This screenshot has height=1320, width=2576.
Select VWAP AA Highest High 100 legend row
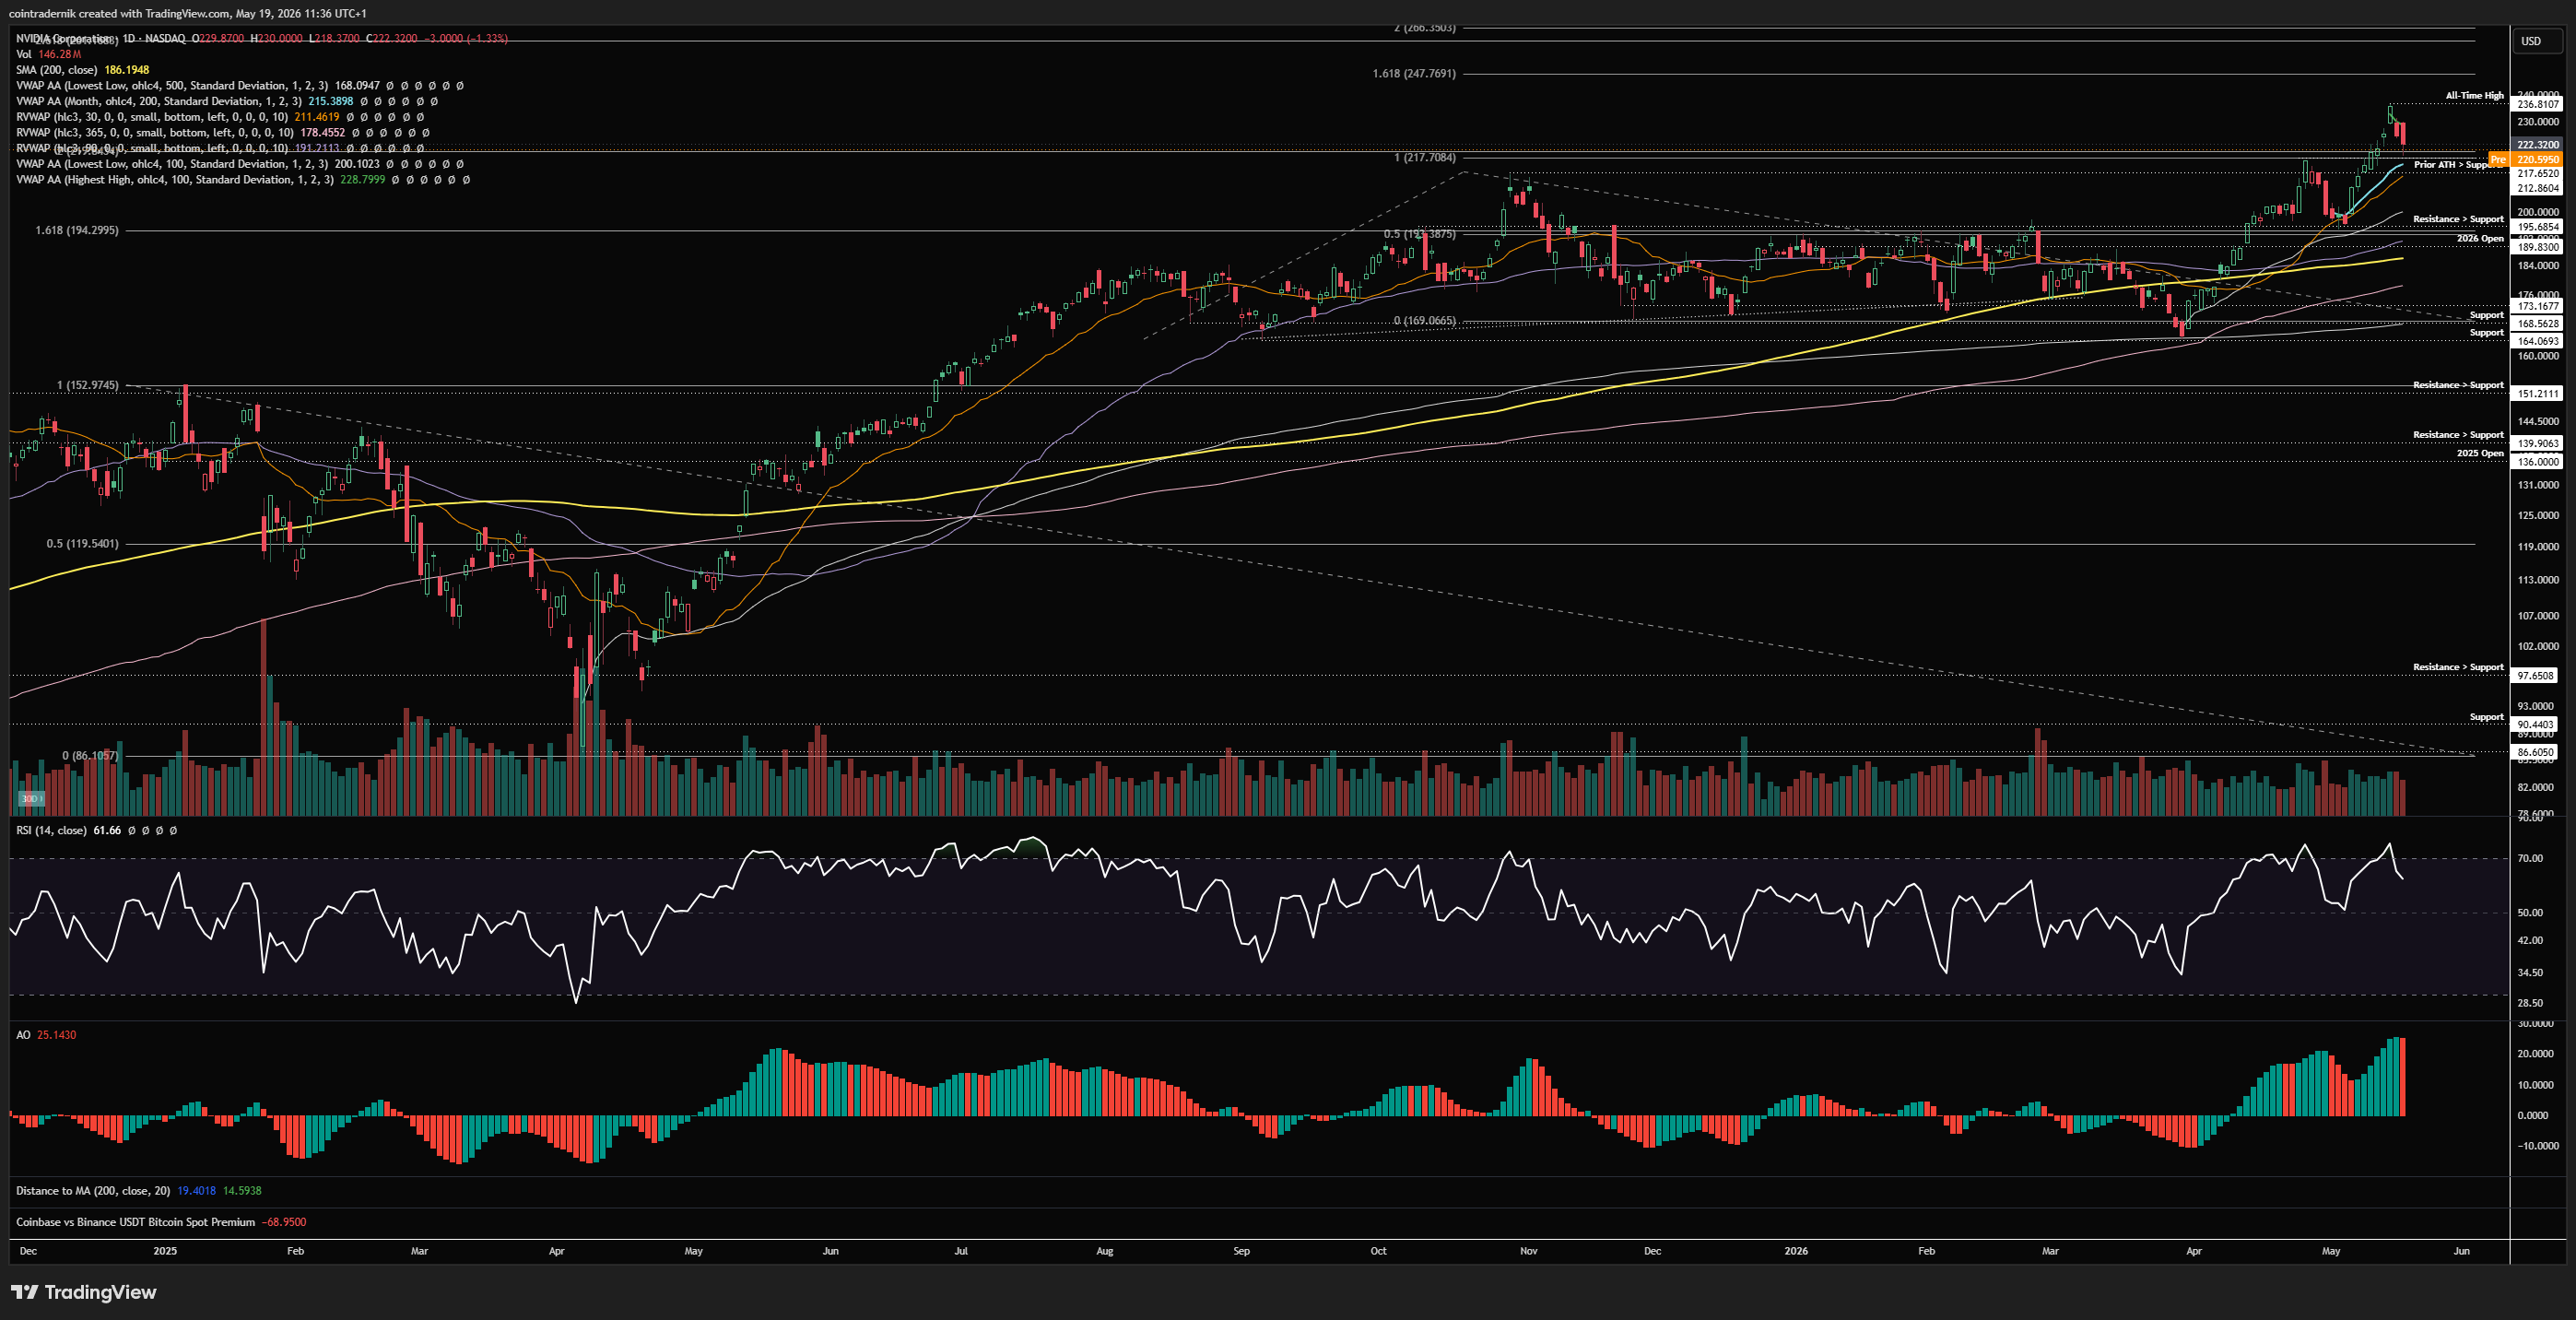(x=243, y=180)
